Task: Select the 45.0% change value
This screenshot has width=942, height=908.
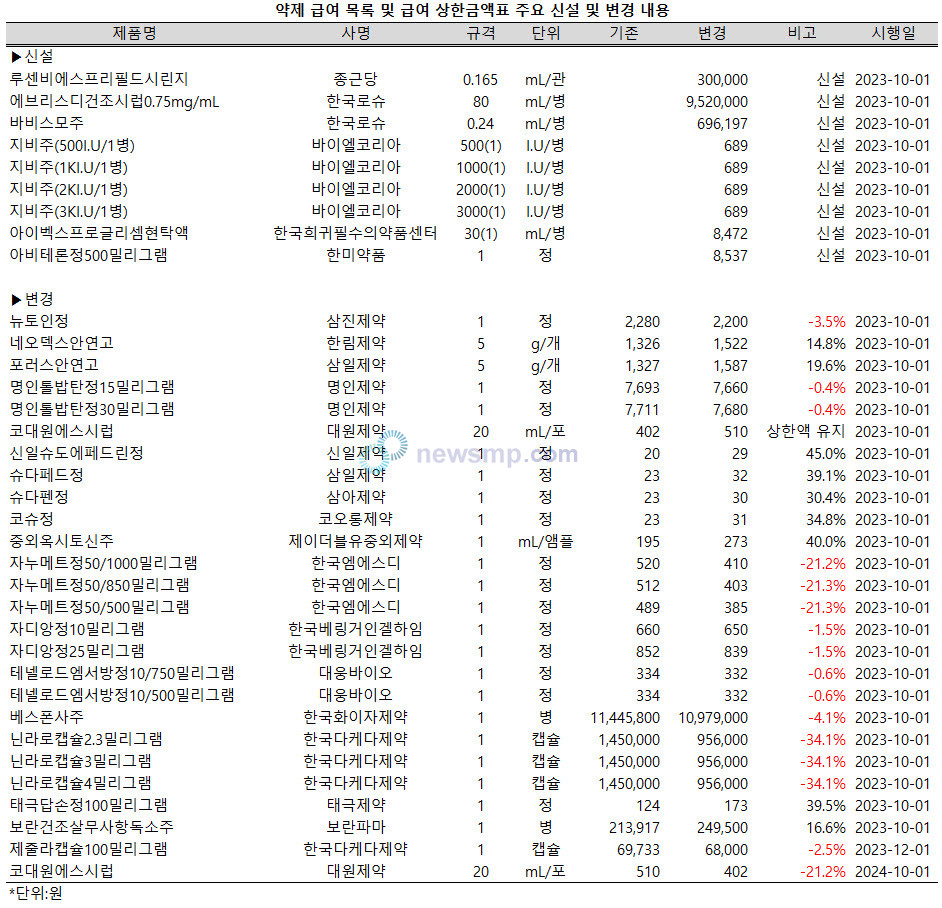Action: pos(825,454)
